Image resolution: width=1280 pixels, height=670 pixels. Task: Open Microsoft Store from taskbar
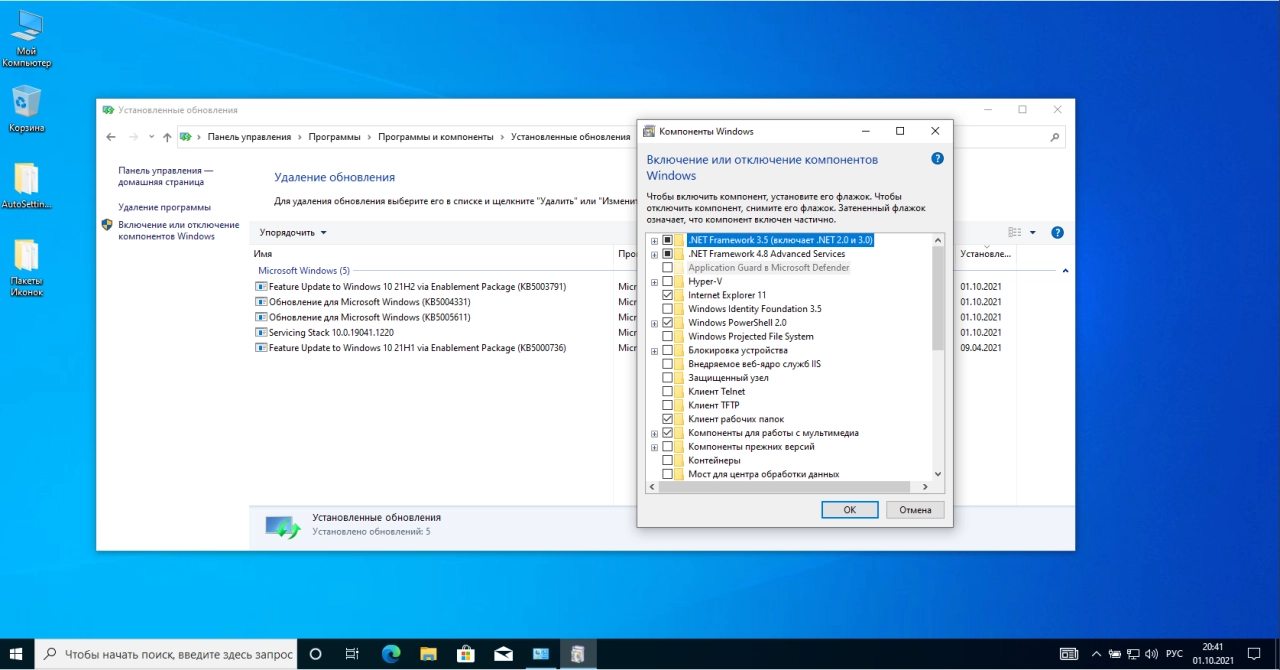pos(465,654)
